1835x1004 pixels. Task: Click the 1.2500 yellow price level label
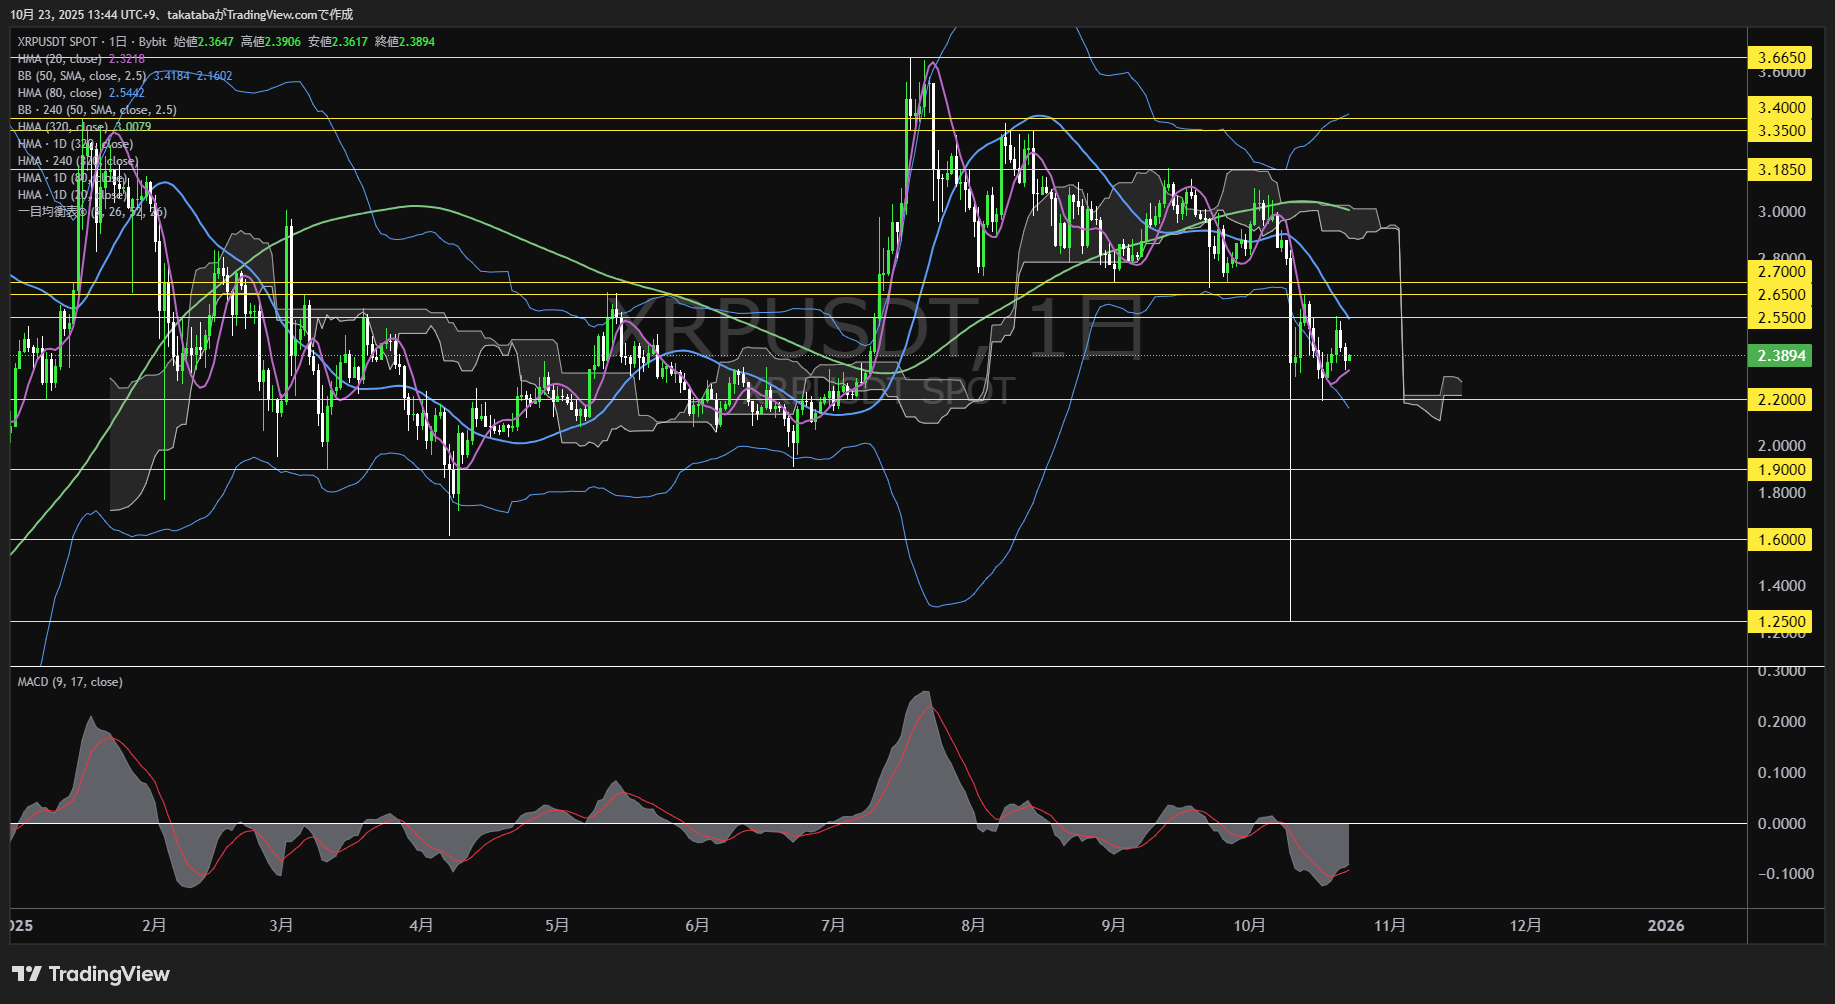click(1781, 622)
